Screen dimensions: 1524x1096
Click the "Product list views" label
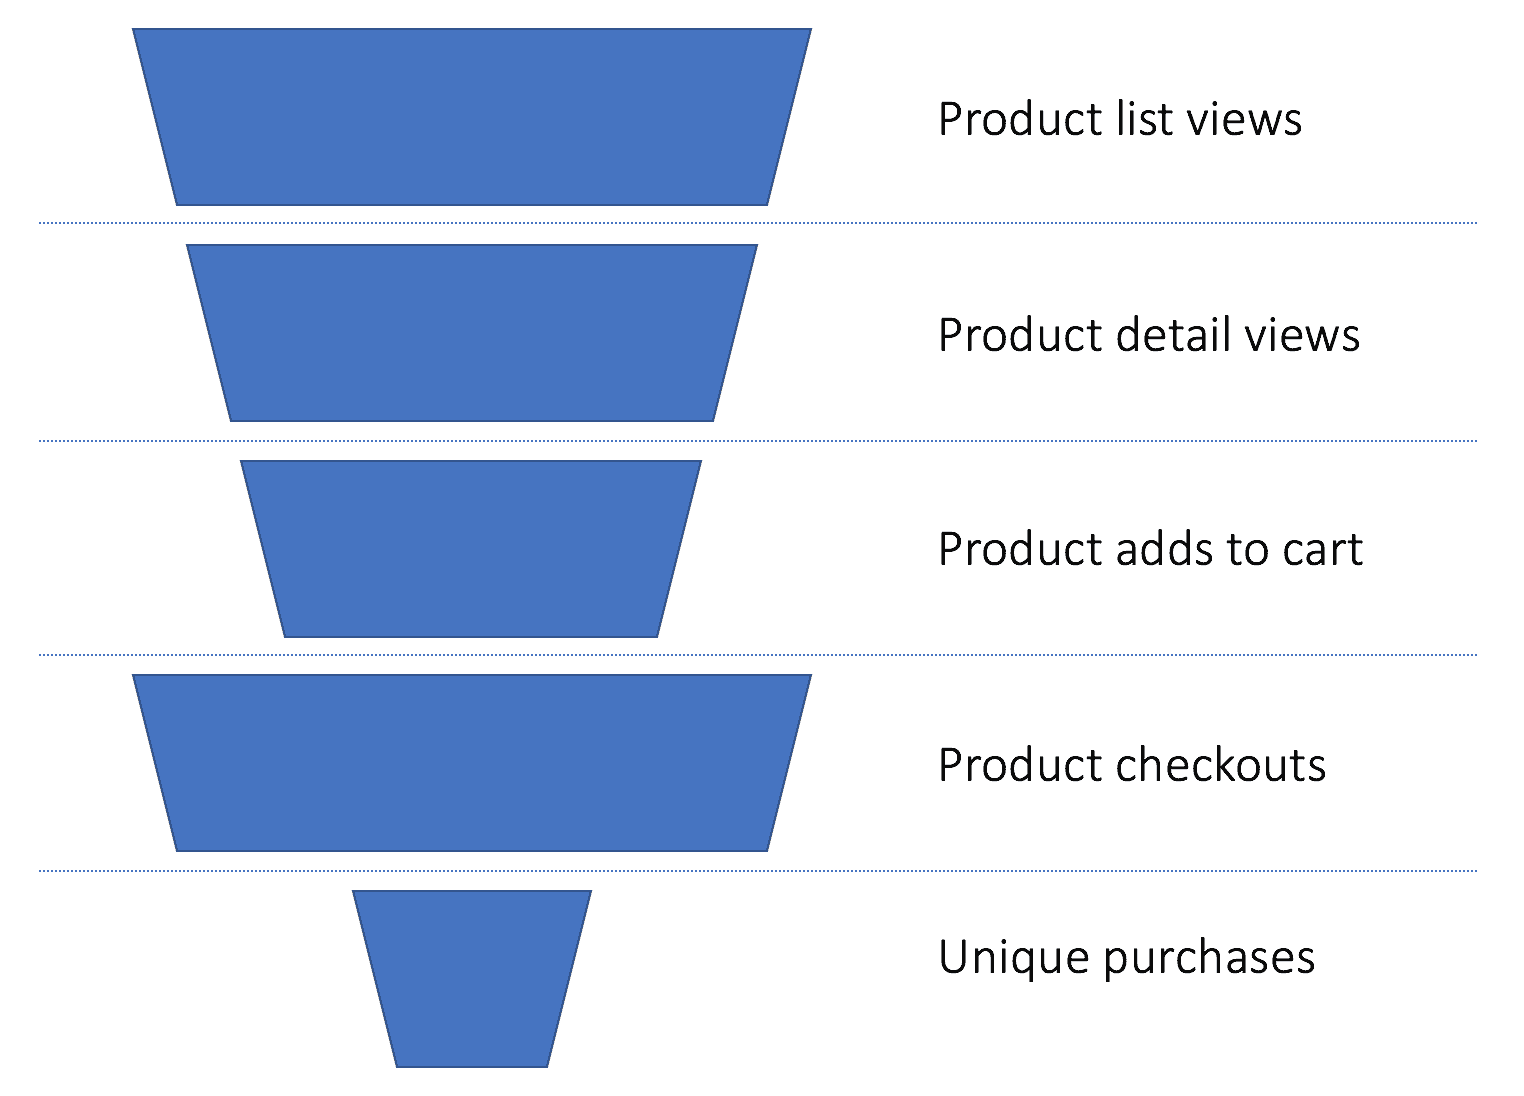click(x=1119, y=119)
